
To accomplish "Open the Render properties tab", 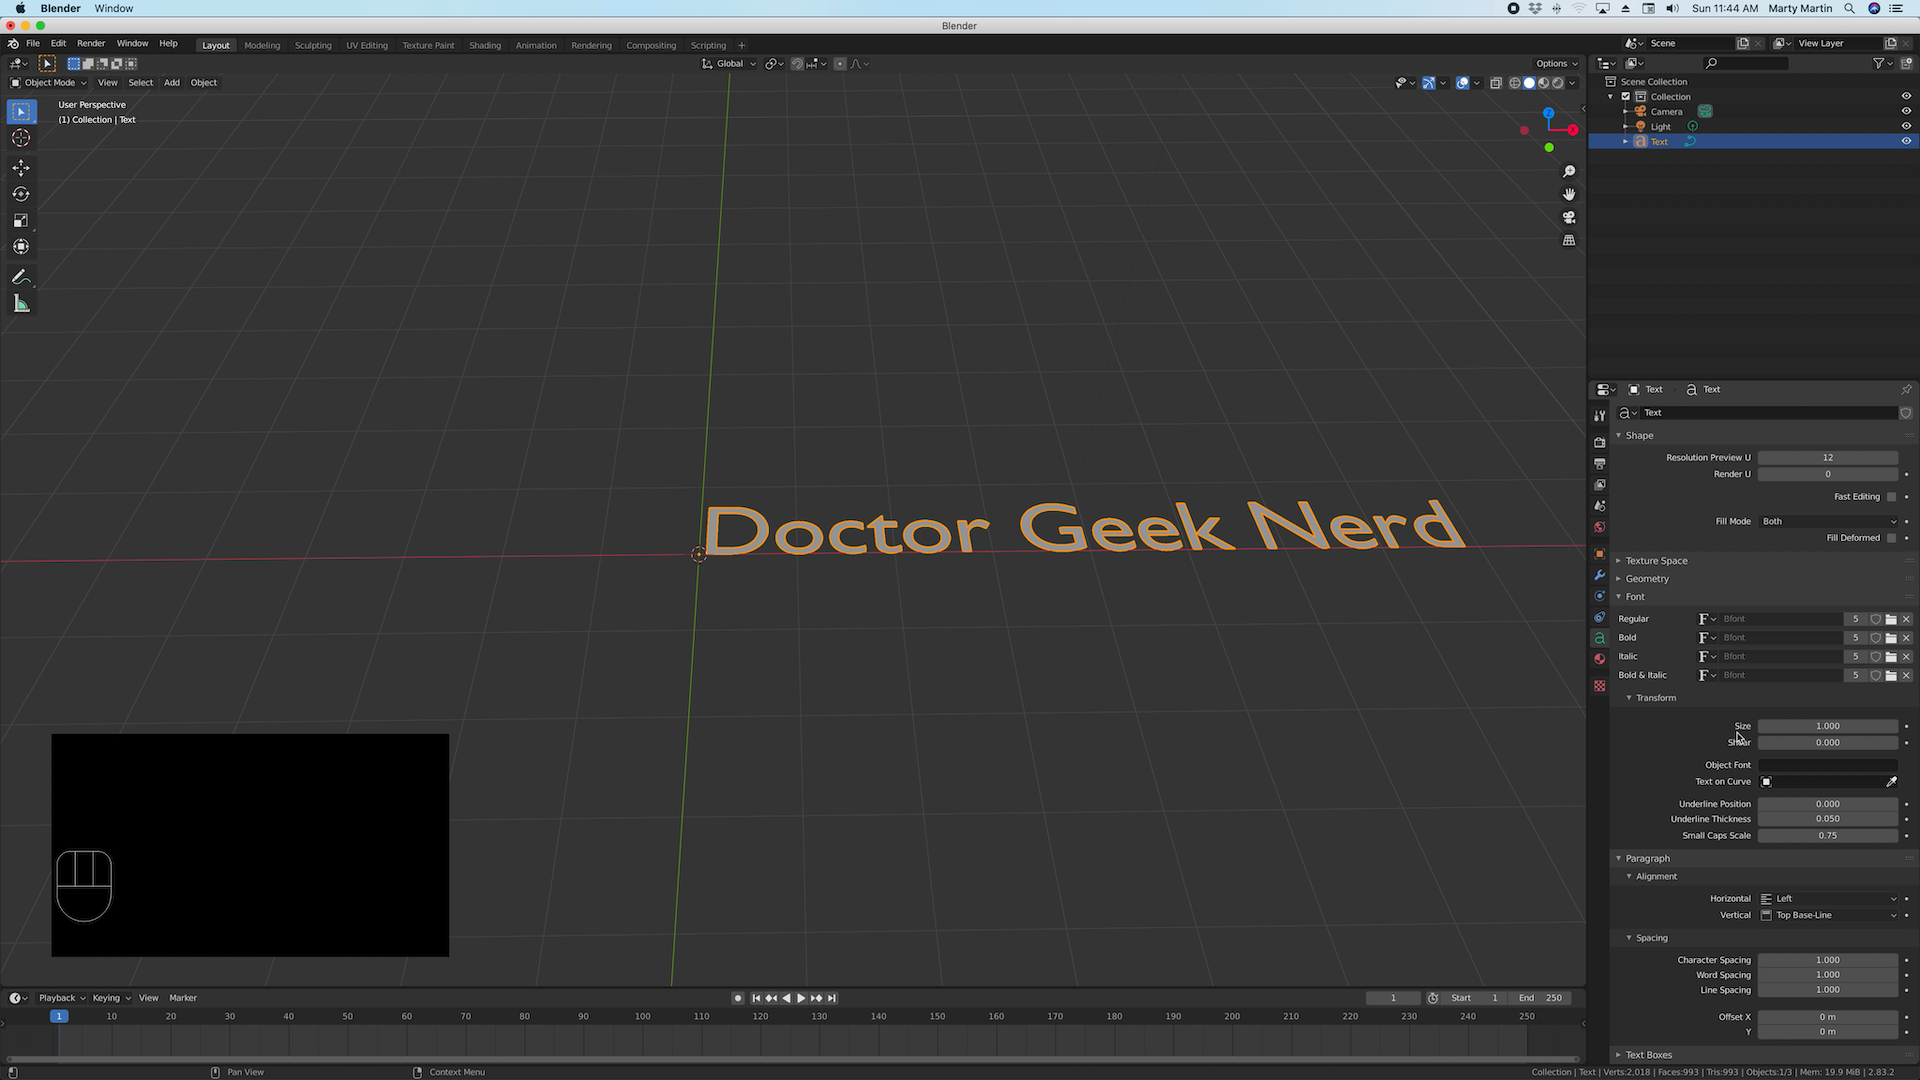I will pyautogui.click(x=1599, y=441).
